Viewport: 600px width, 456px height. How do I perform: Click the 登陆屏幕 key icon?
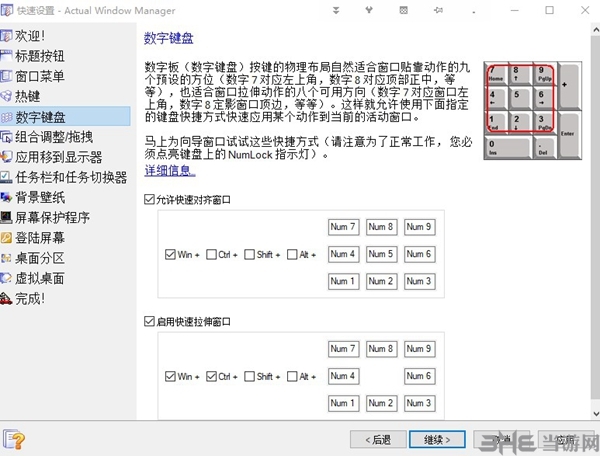pyautogui.click(x=6, y=238)
